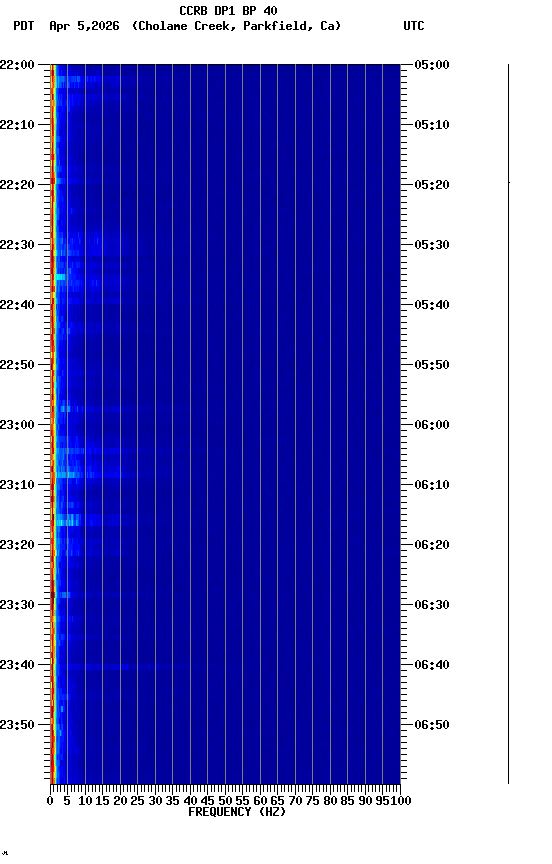Click the '10' frequency axis label
Image resolution: width=552 pixels, height=864 pixels.
[85, 802]
